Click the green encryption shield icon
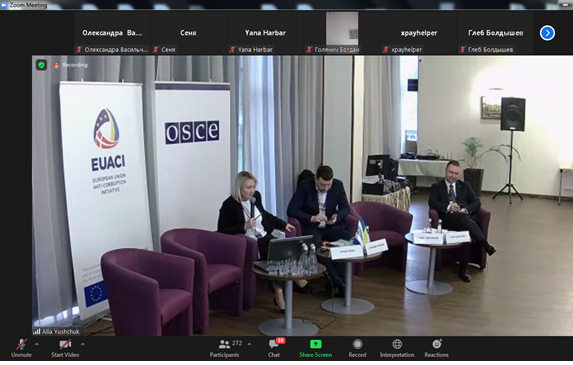Image resolution: width=573 pixels, height=365 pixels. coord(41,65)
